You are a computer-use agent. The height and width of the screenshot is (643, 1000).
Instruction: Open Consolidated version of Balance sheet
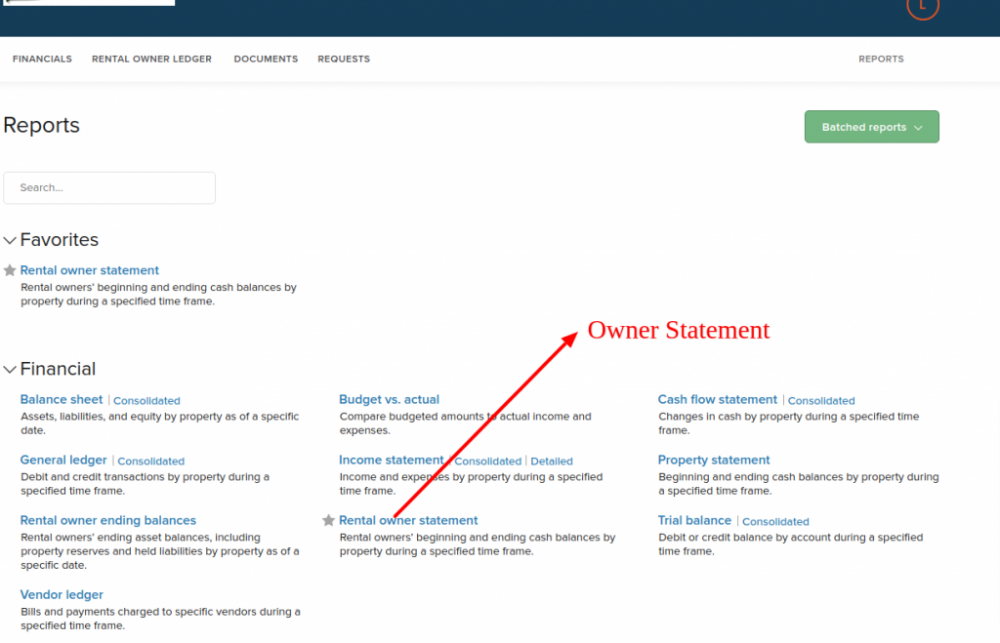(x=147, y=400)
